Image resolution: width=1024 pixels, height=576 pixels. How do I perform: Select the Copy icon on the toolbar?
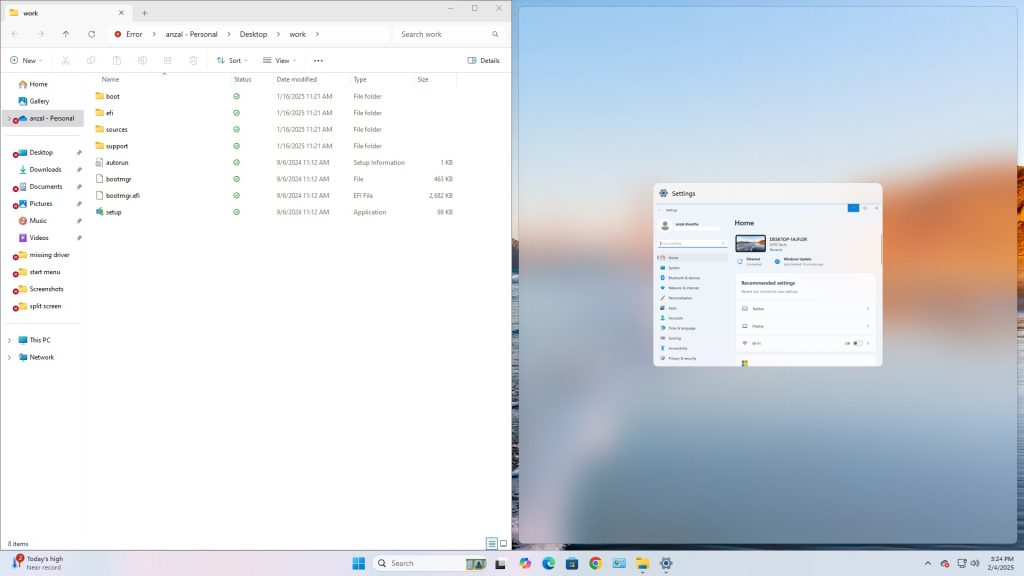point(91,60)
